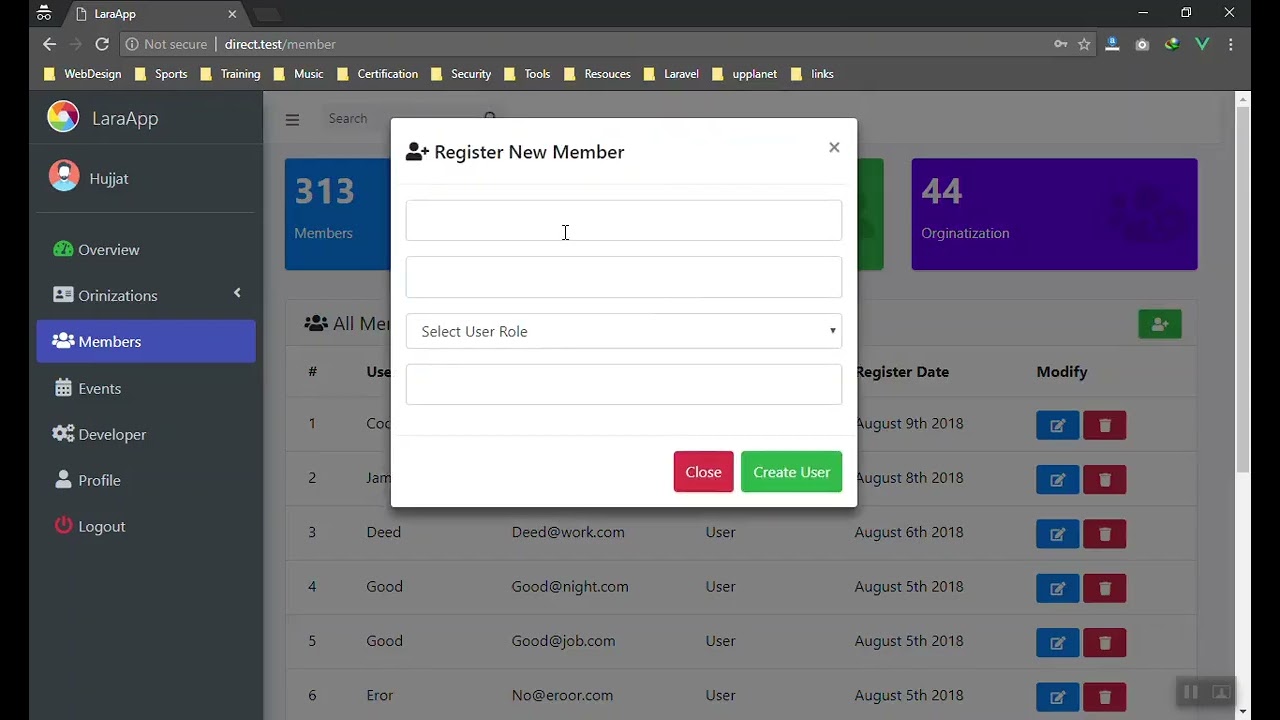This screenshot has height=720, width=1280.
Task: Click the green V extension icon
Action: coord(1202,44)
